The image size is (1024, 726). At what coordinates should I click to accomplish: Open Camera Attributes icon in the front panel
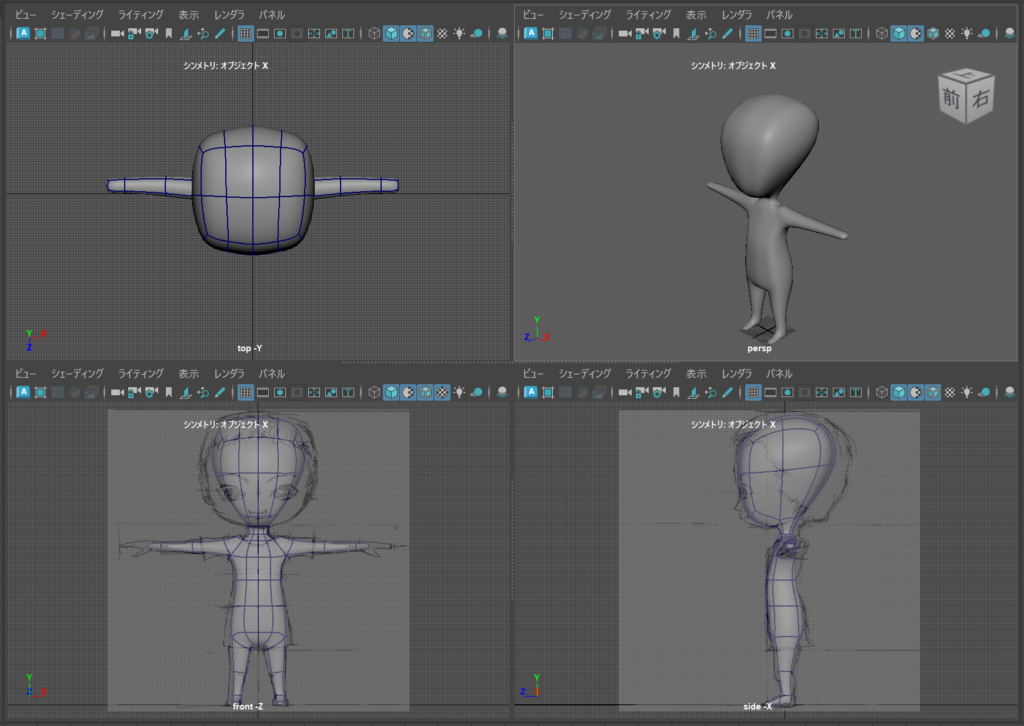pyautogui.click(x=150, y=392)
